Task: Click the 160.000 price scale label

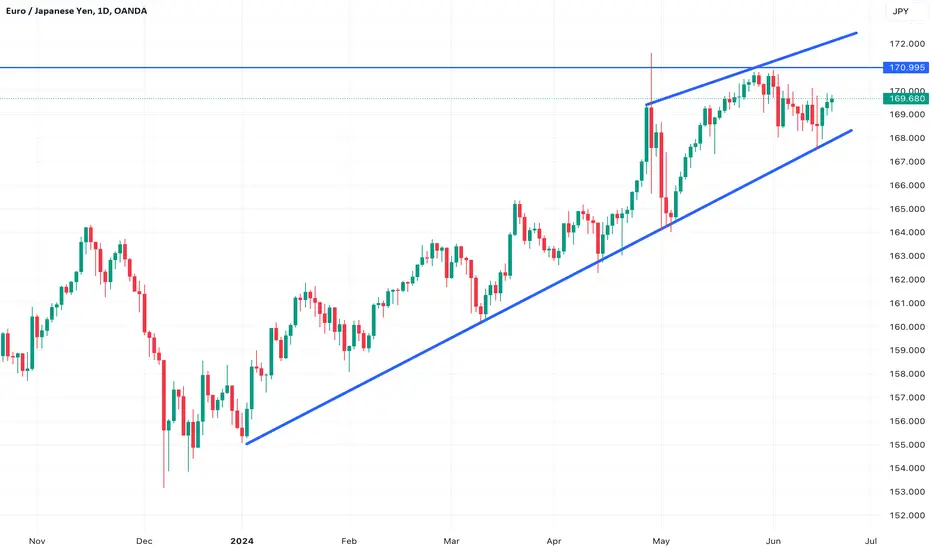Action: coord(907,327)
